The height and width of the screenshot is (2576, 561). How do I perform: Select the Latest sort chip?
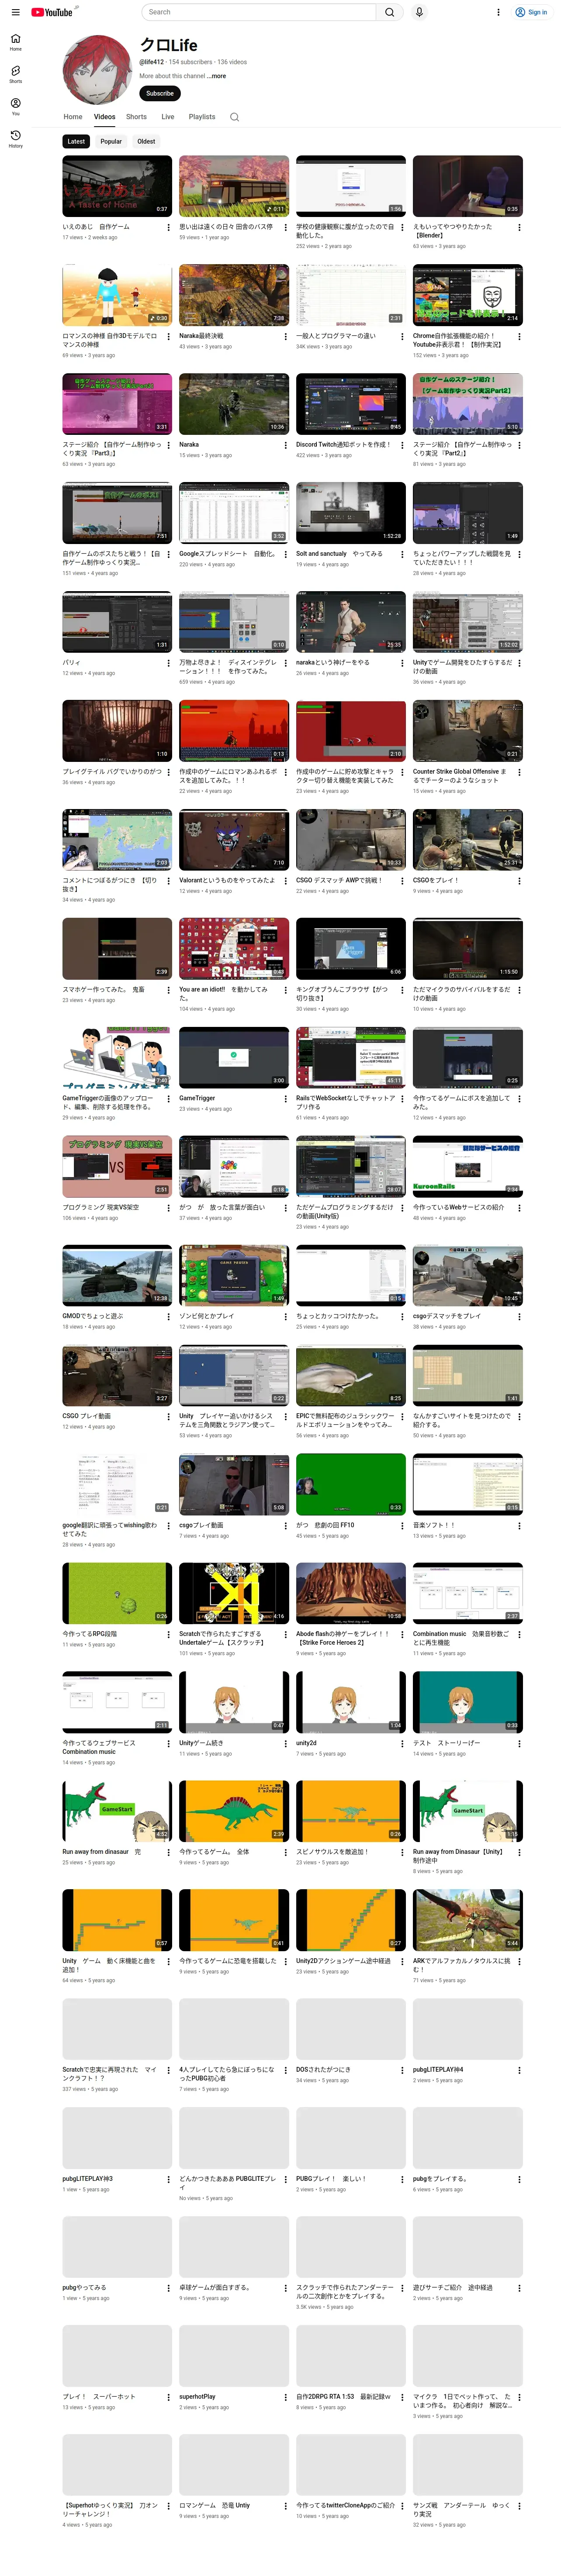pos(76,141)
